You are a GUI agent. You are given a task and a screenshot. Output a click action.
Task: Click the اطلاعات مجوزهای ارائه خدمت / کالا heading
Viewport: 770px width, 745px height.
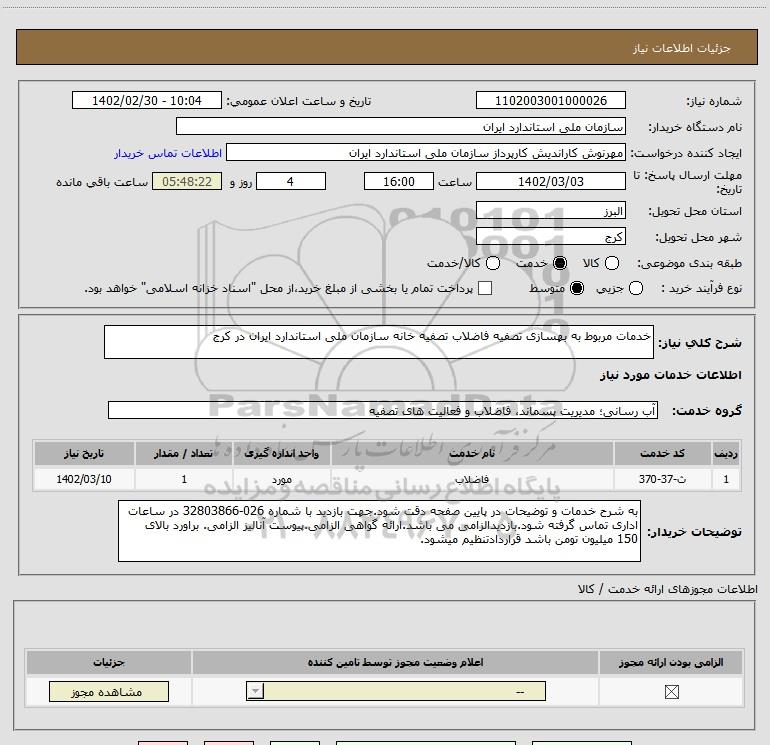coord(668,589)
